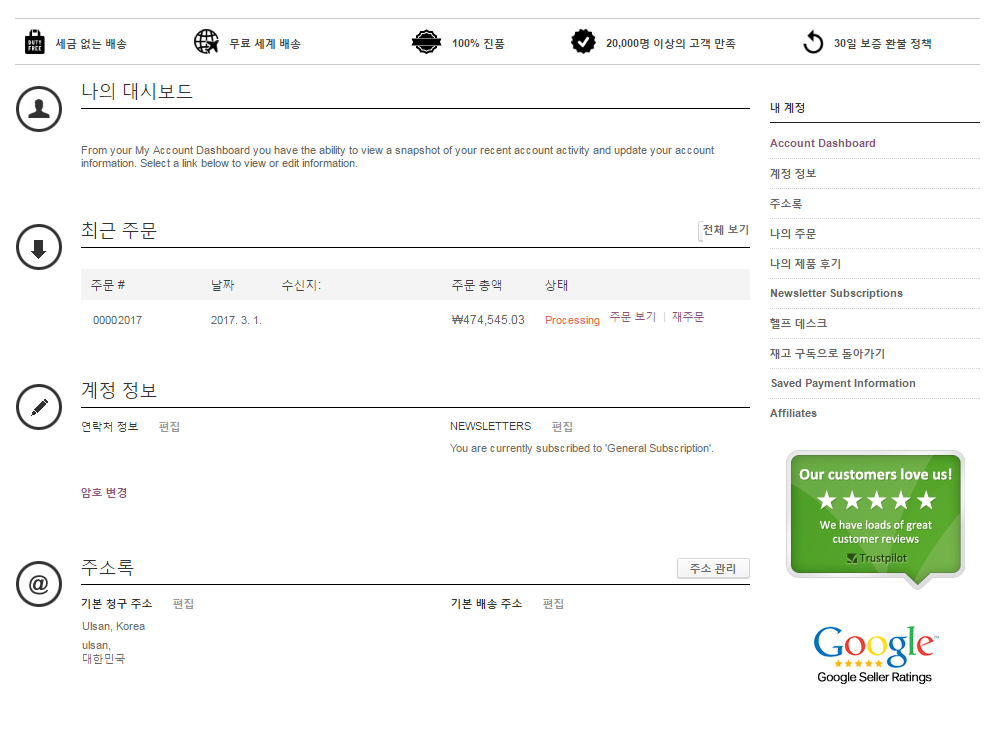Click the 100% genuine badge icon

(427, 43)
